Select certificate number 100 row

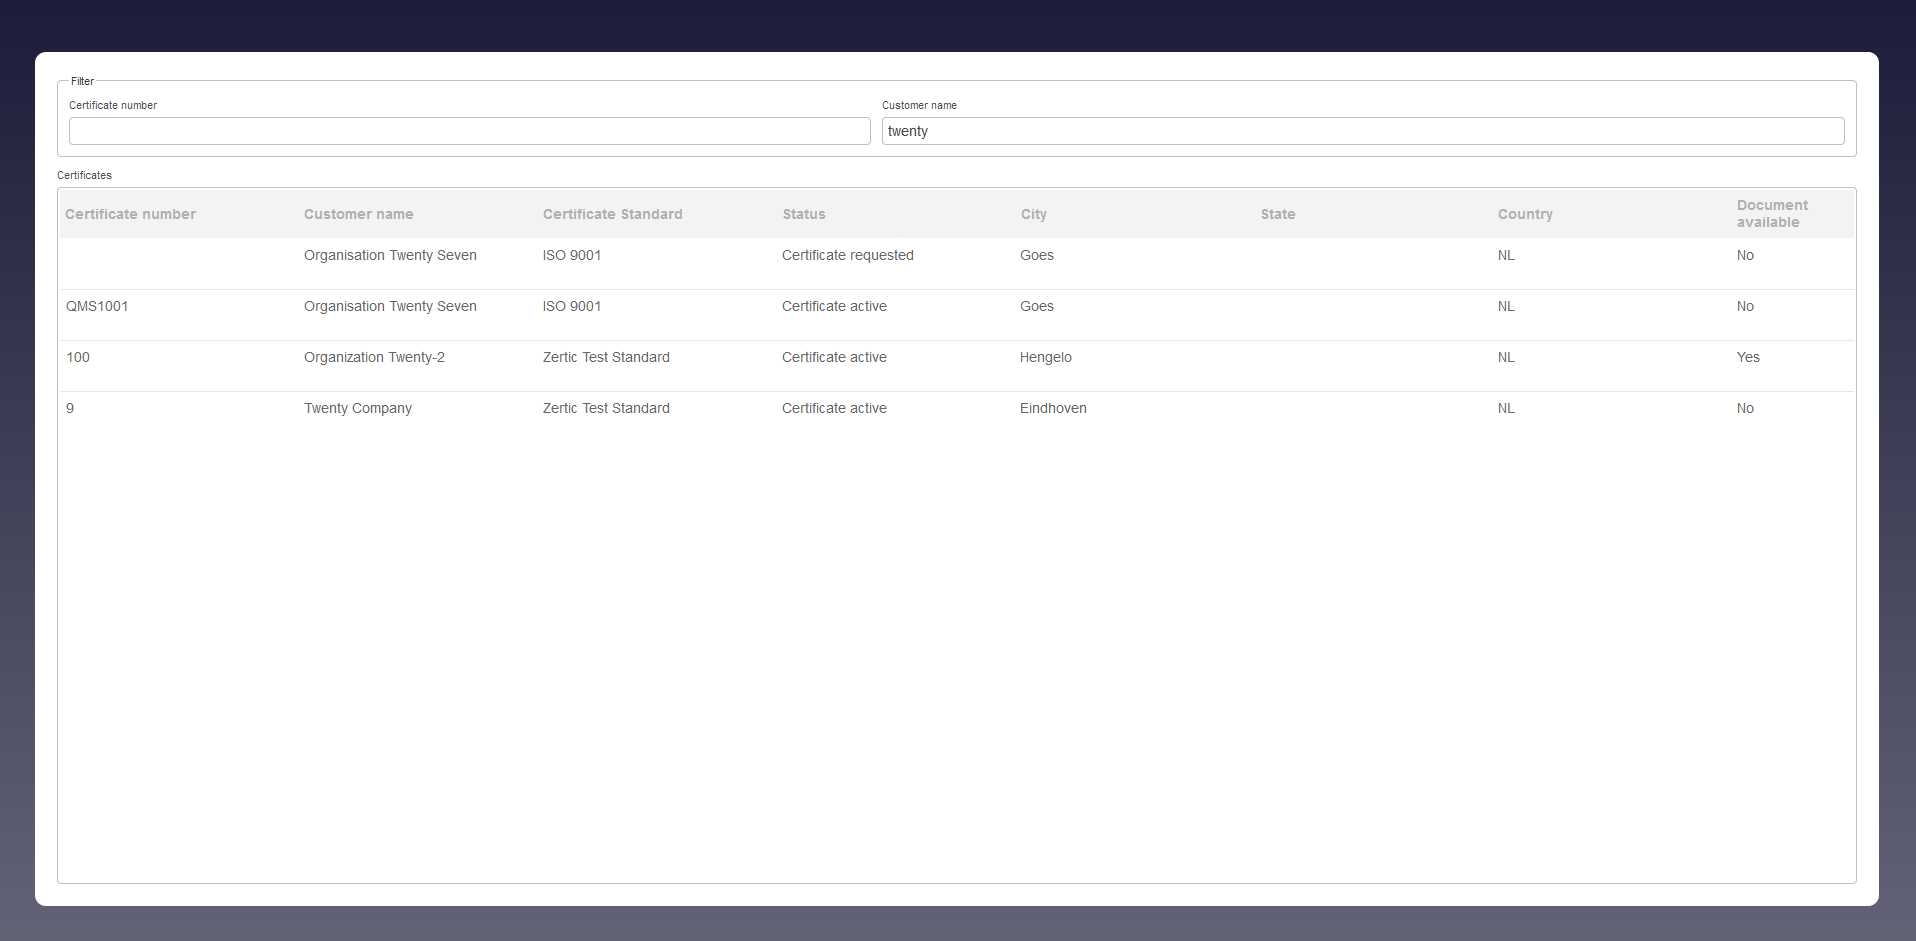(78, 357)
